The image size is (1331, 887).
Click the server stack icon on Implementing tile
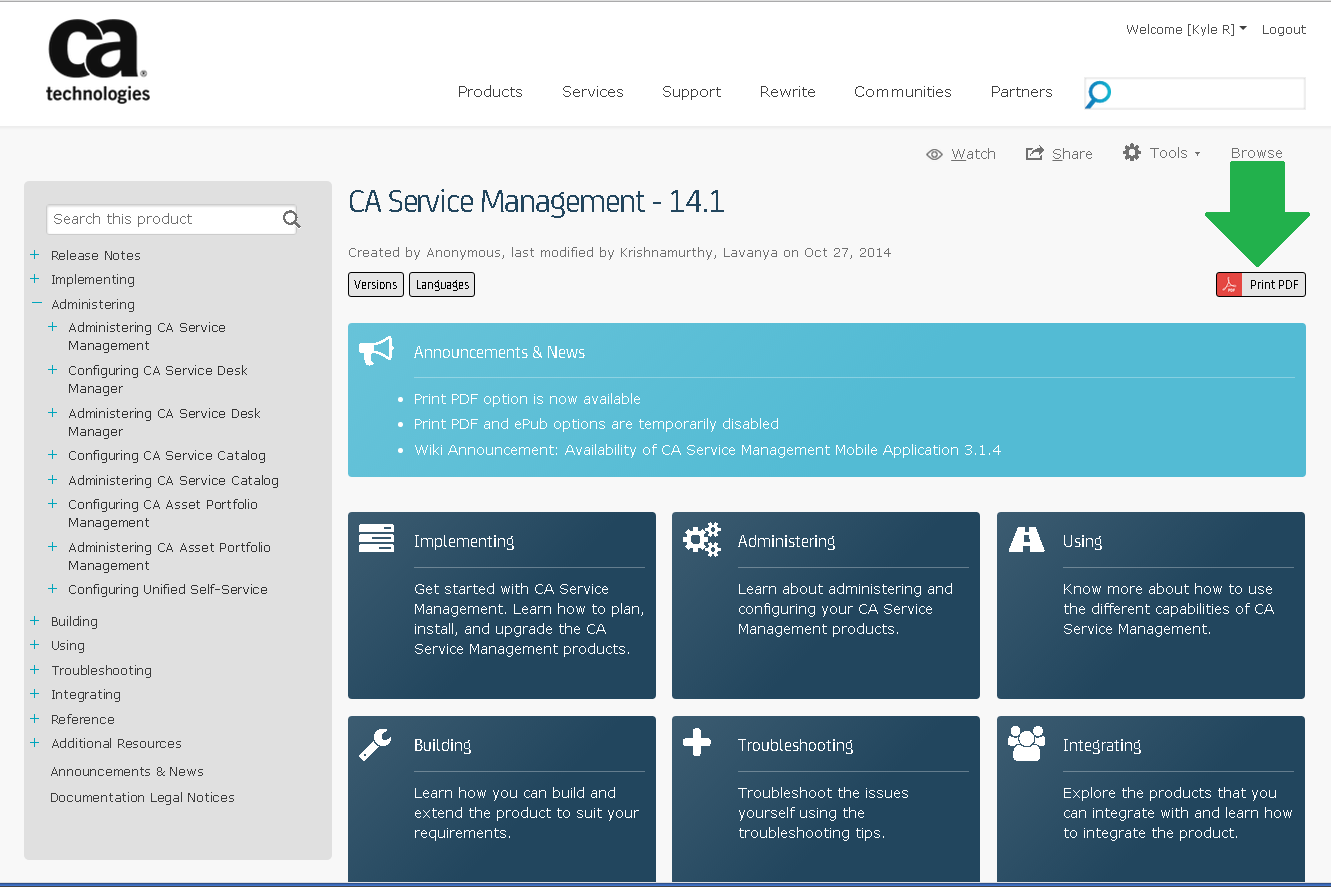click(376, 538)
